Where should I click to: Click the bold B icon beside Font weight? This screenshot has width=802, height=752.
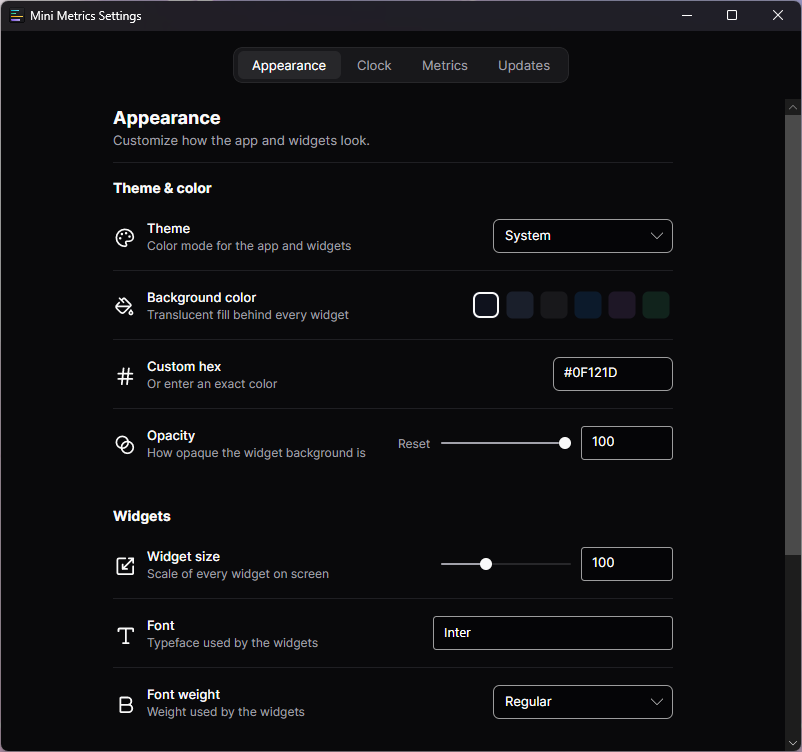(x=125, y=704)
